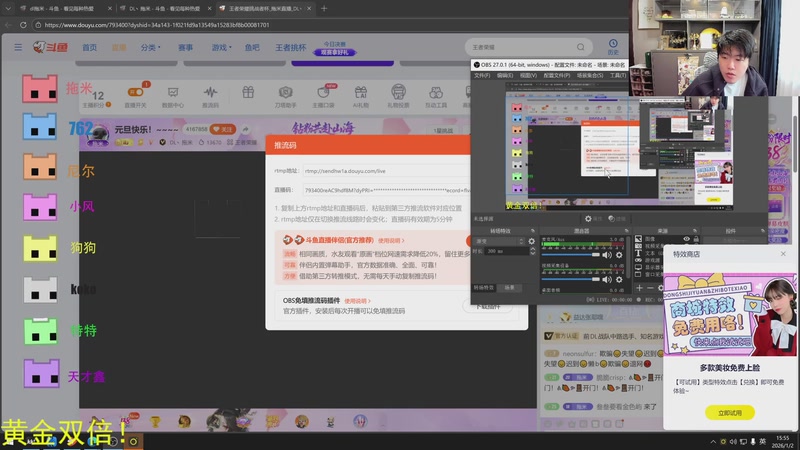Open the hamburger menu beside Douyu logo

[x=18, y=47]
